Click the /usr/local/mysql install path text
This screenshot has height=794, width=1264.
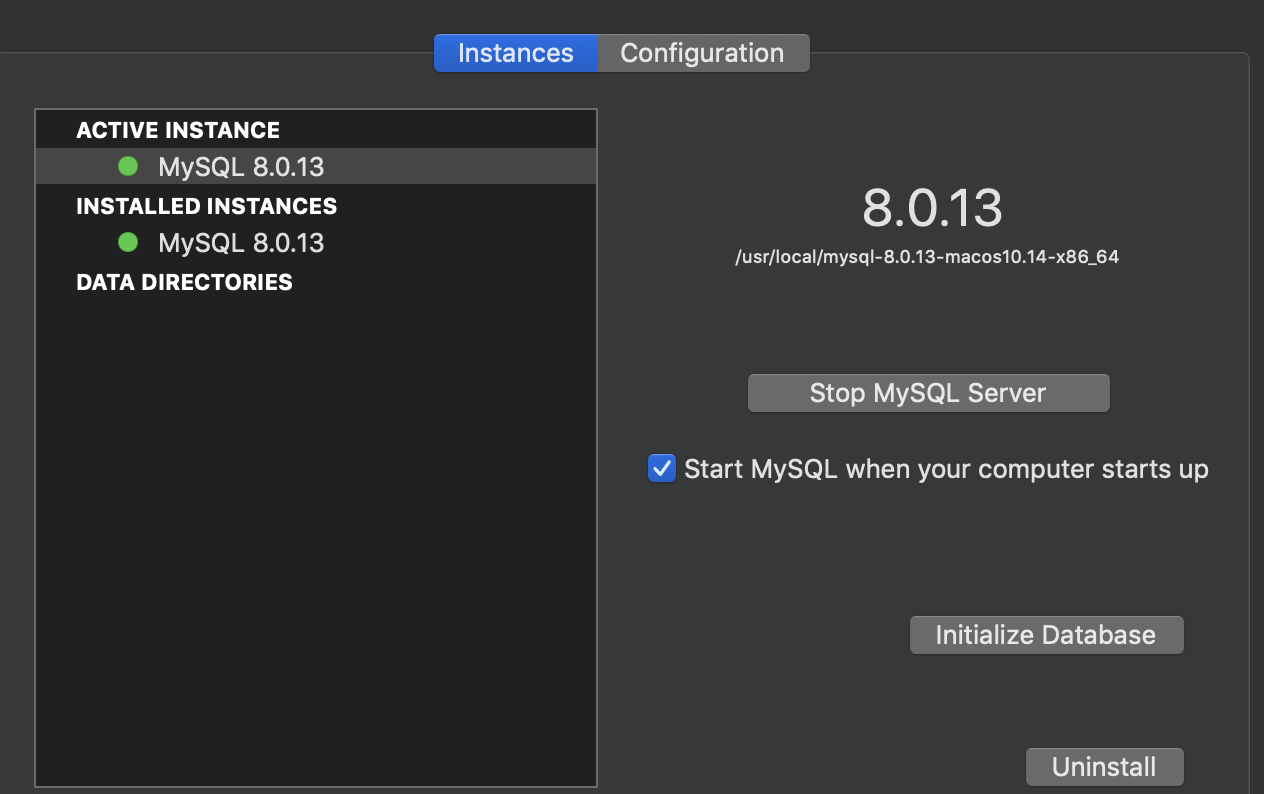tap(927, 257)
